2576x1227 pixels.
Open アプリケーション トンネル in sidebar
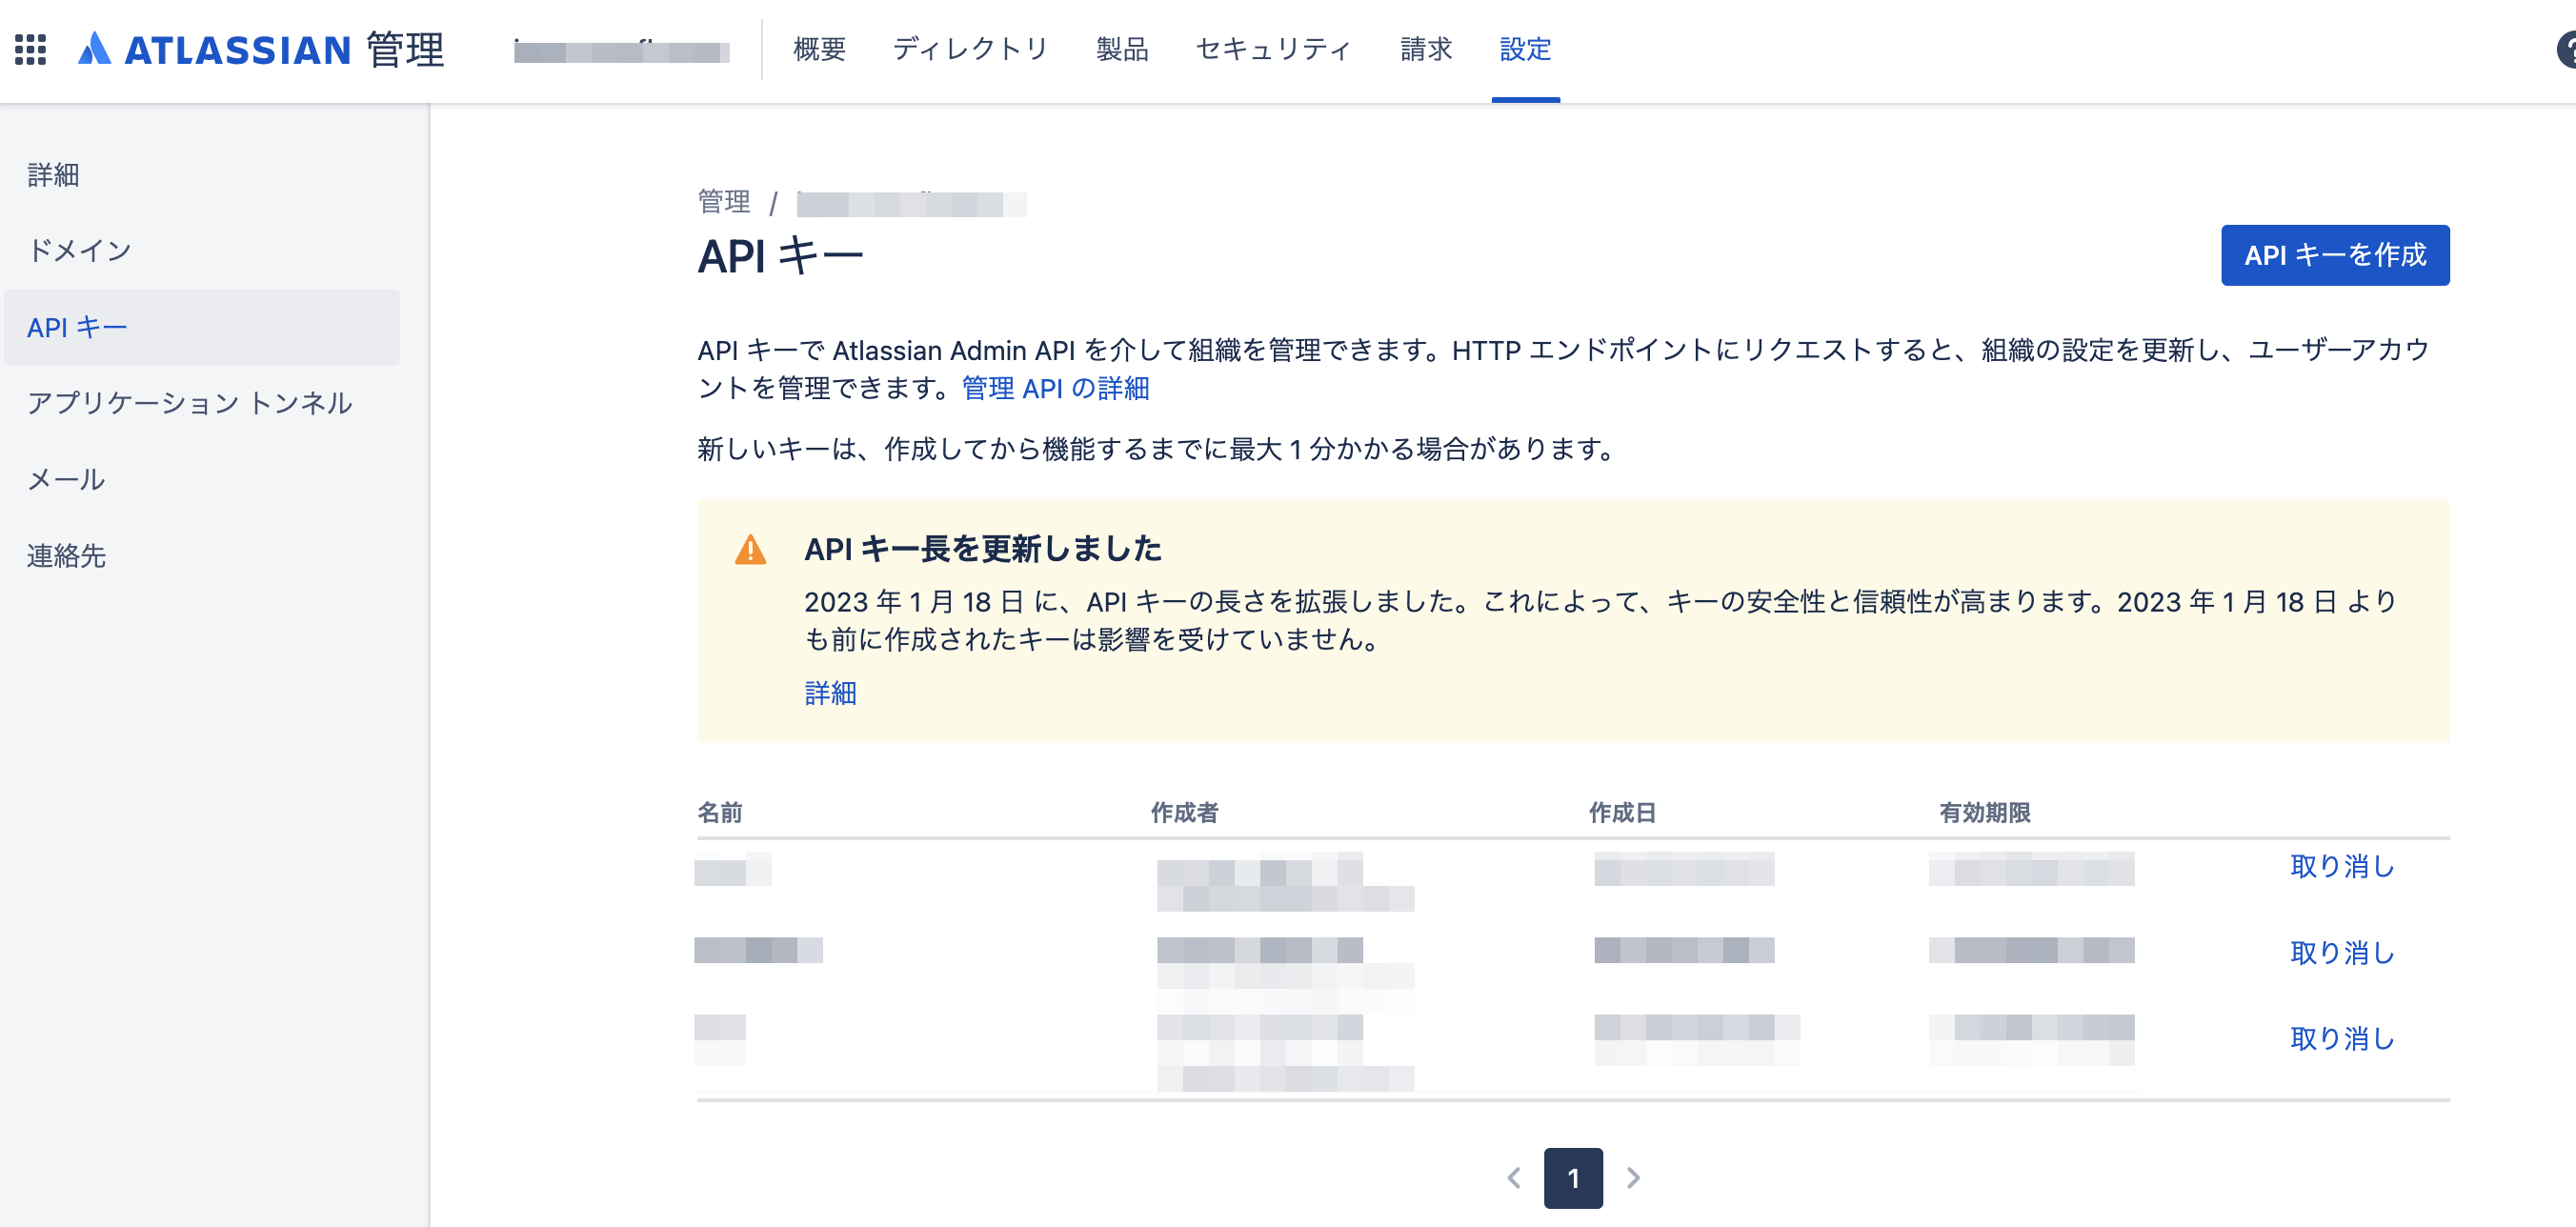click(190, 403)
